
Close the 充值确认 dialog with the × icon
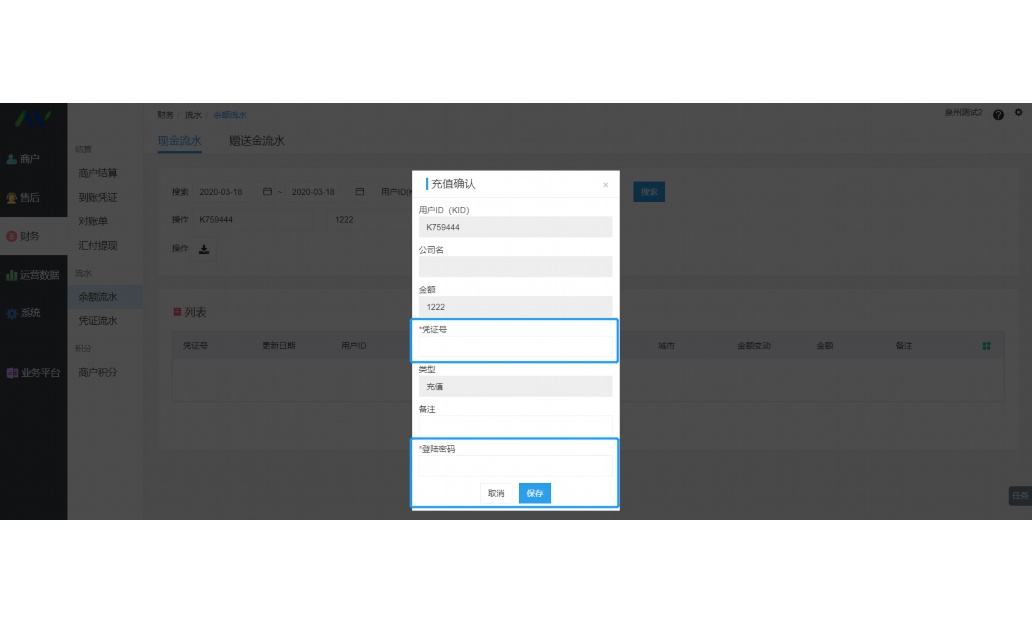coord(605,184)
